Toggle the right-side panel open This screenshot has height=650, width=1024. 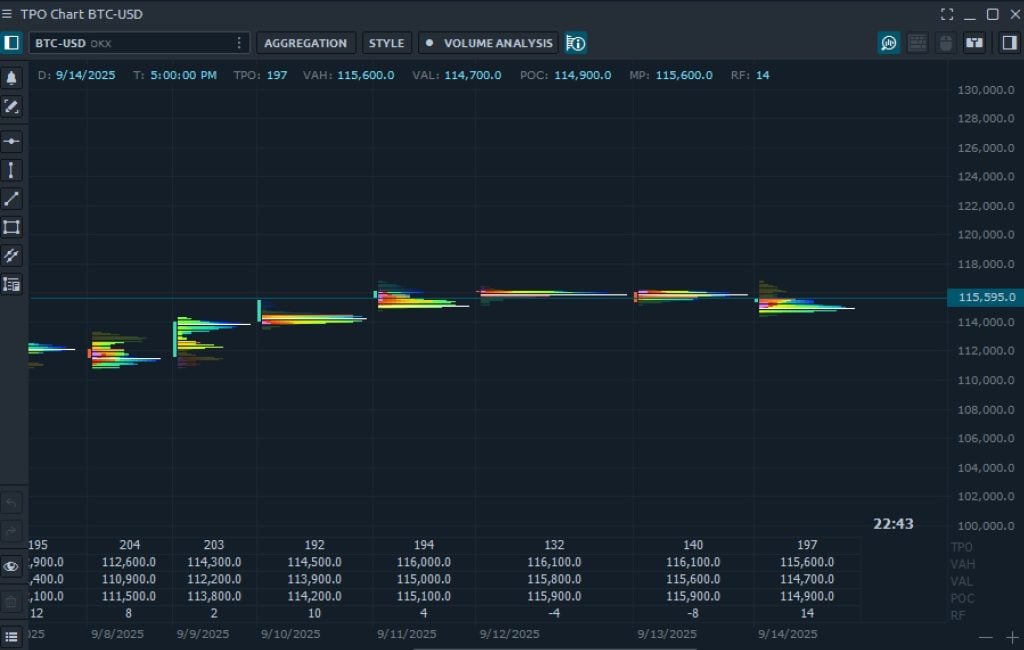click(1008, 43)
